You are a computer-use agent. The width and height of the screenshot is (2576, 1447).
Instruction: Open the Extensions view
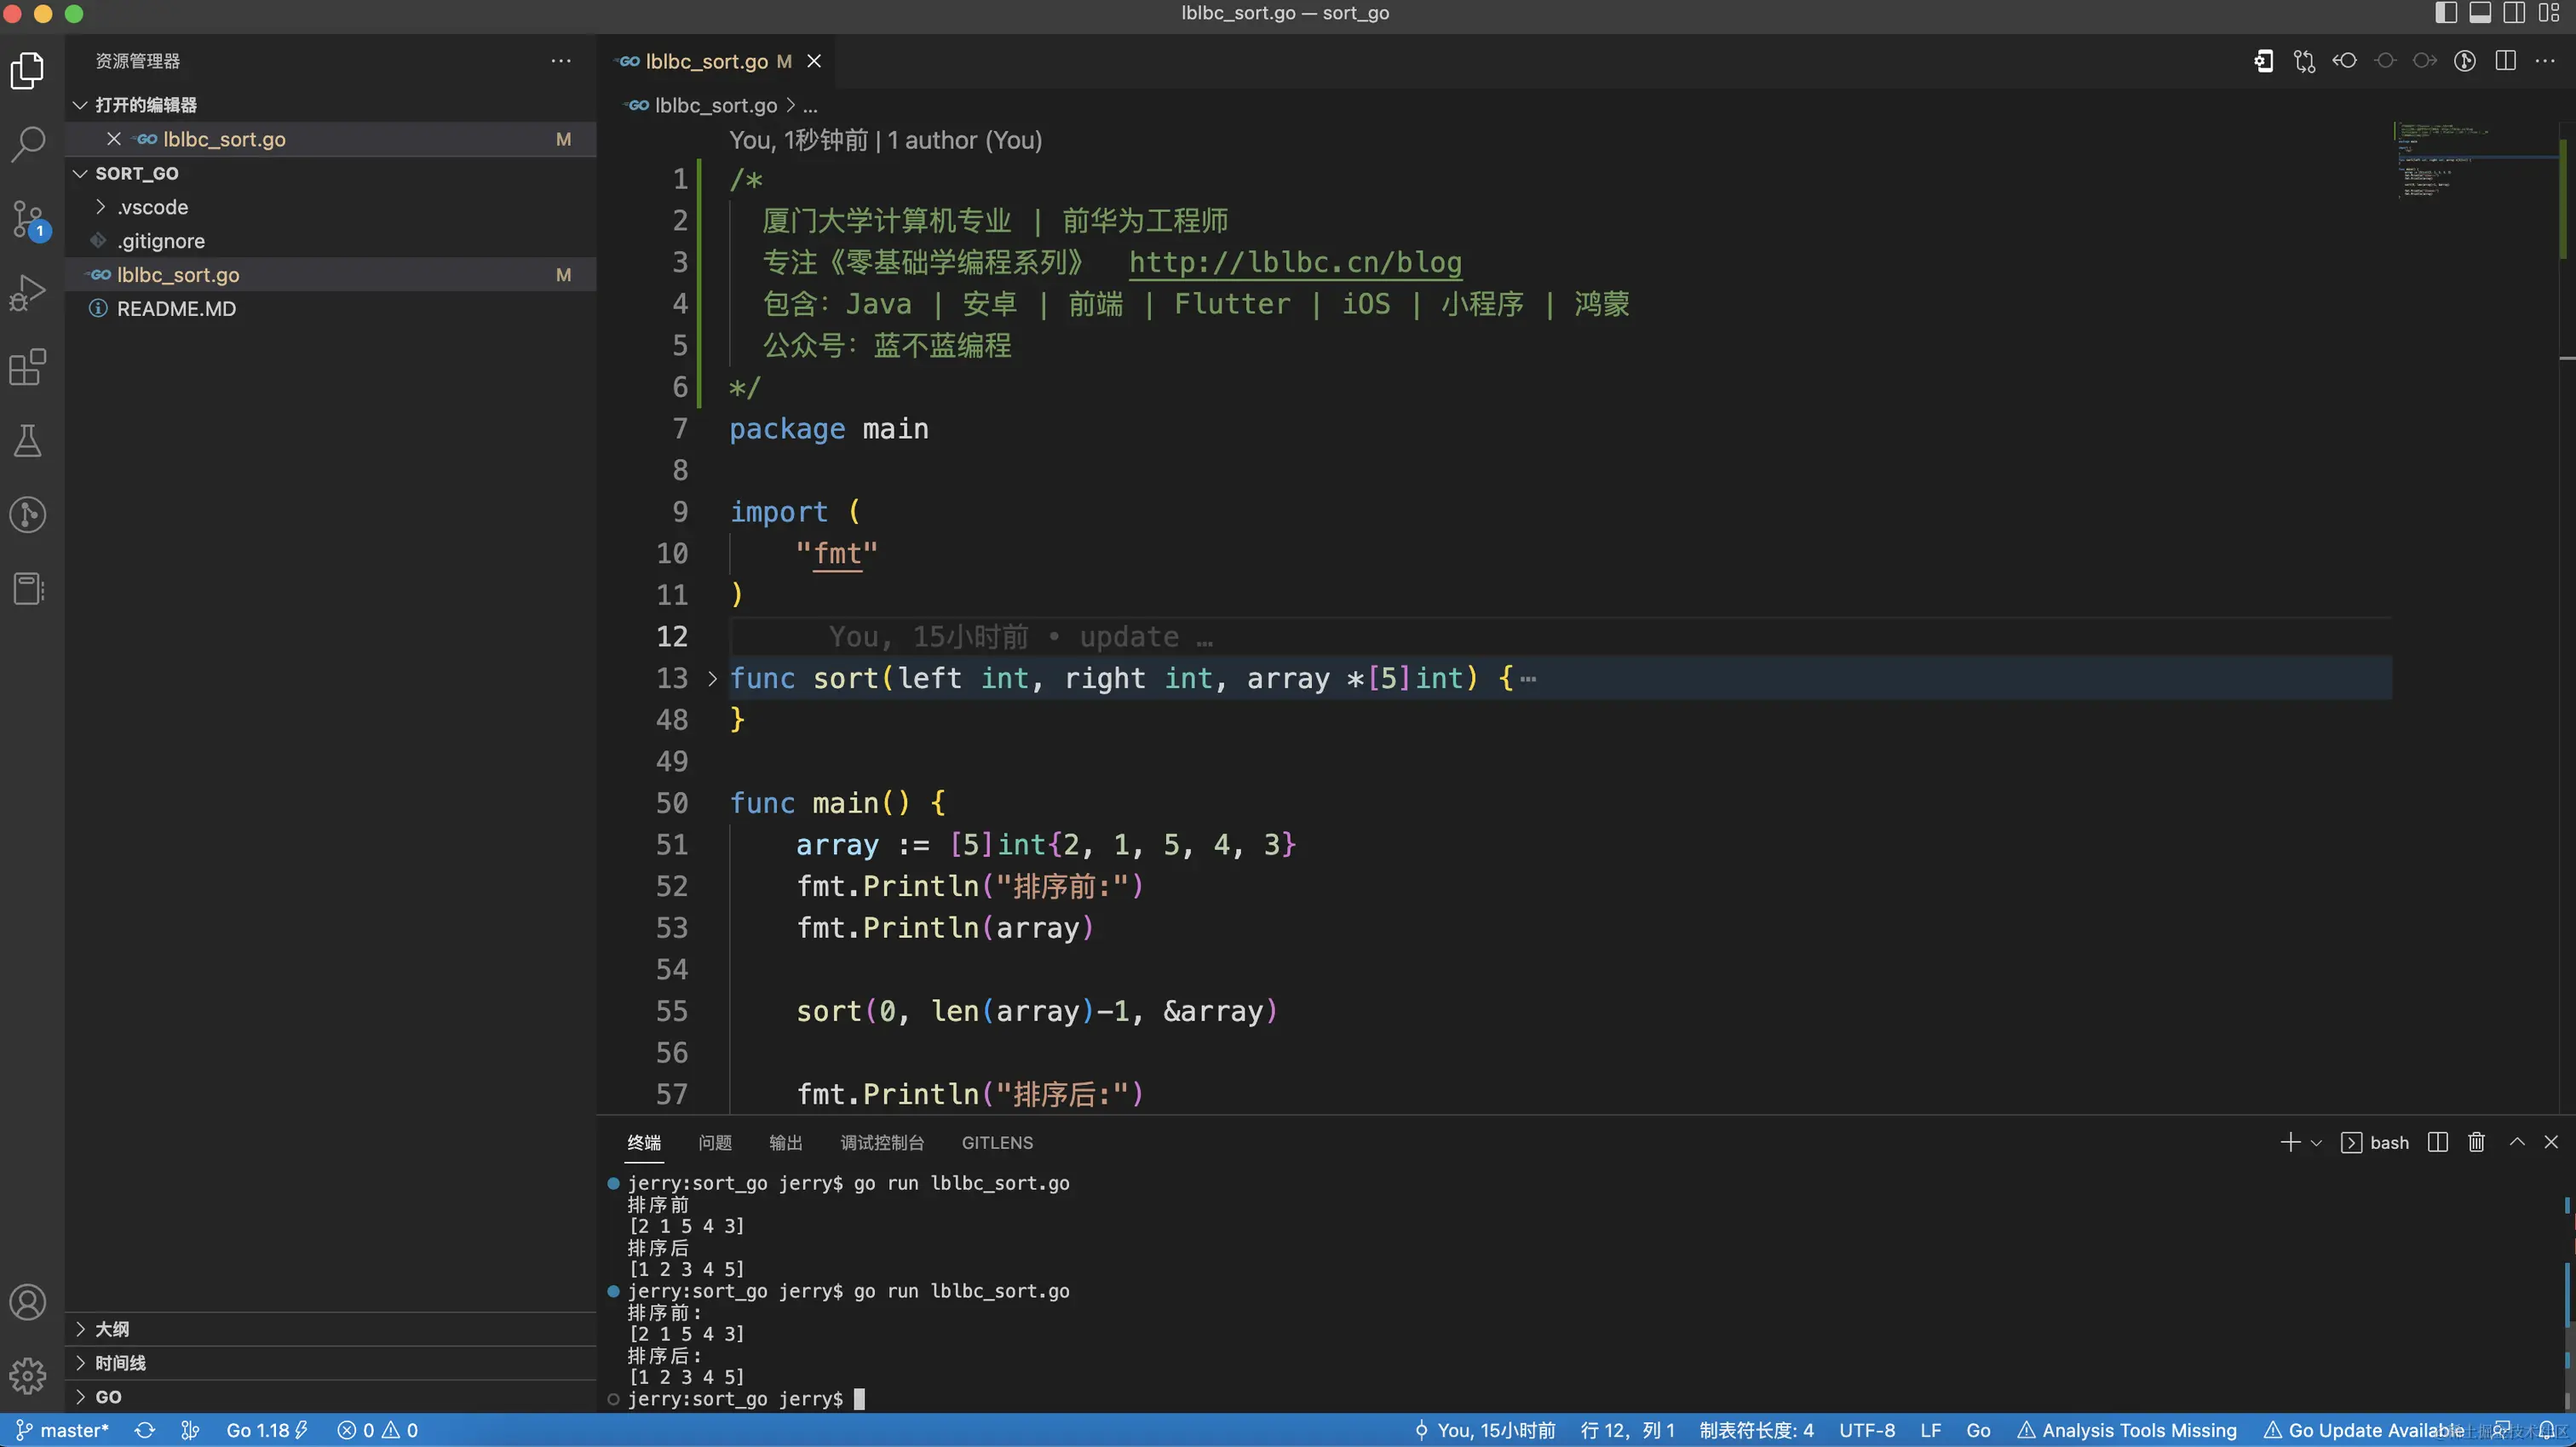click(28, 367)
